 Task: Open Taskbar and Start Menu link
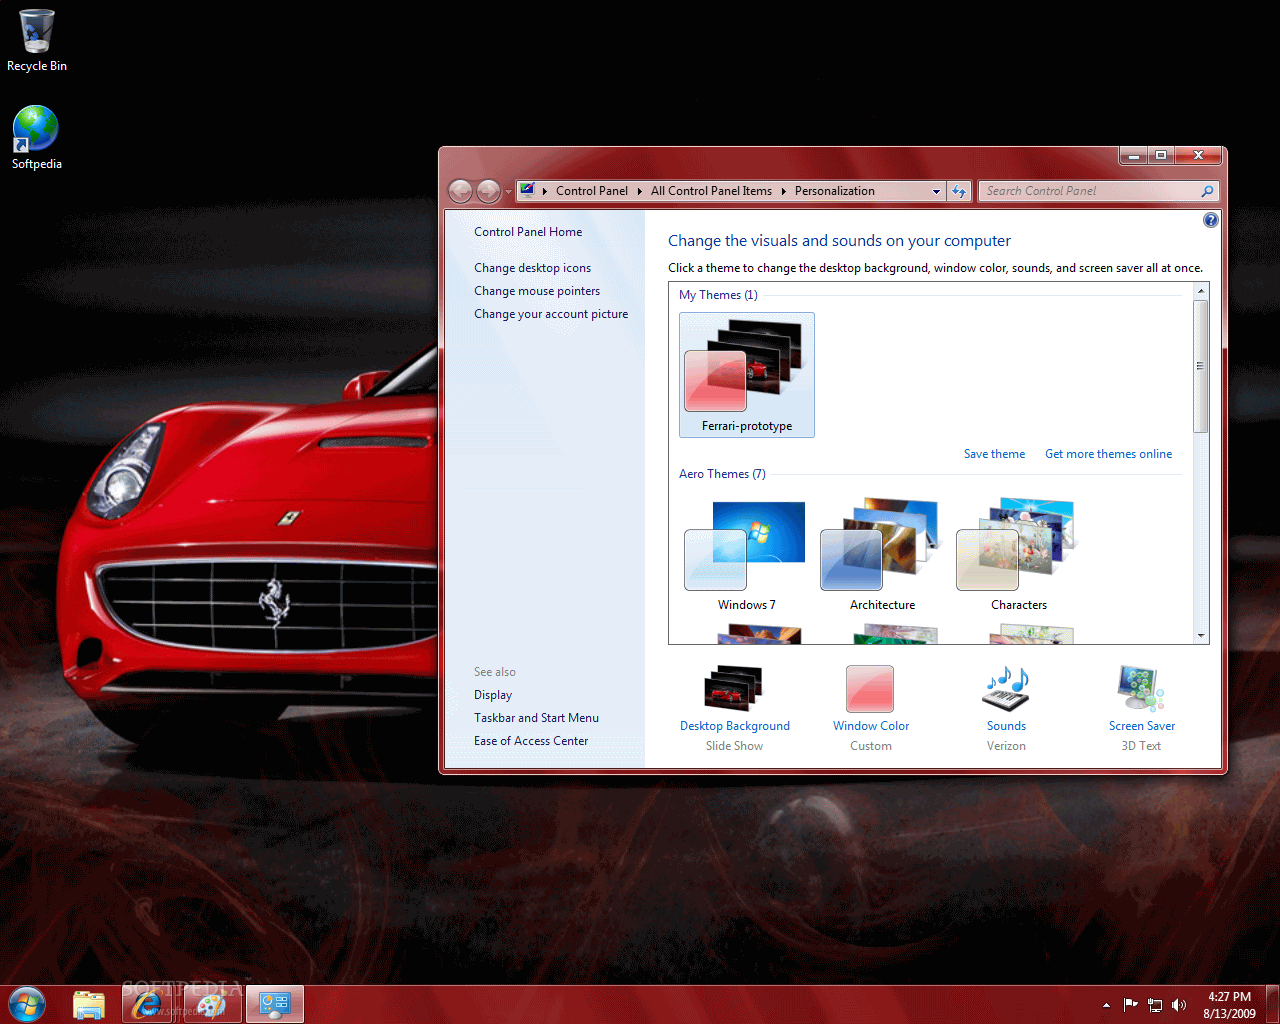click(x=536, y=718)
